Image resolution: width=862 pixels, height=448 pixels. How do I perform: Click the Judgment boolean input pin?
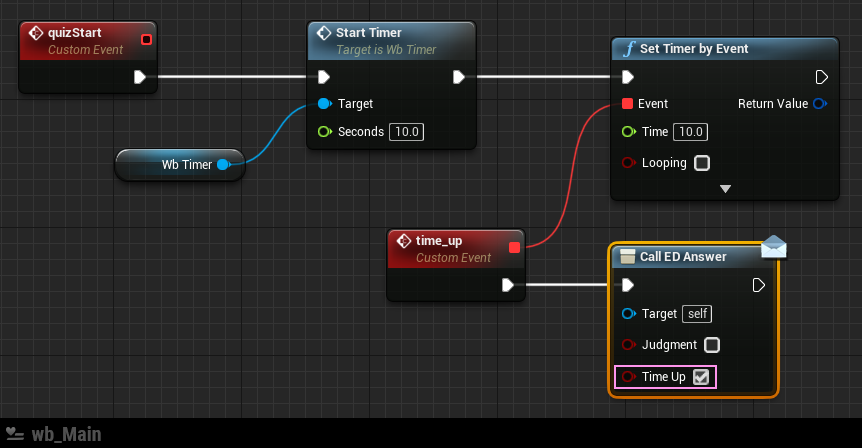pos(628,345)
